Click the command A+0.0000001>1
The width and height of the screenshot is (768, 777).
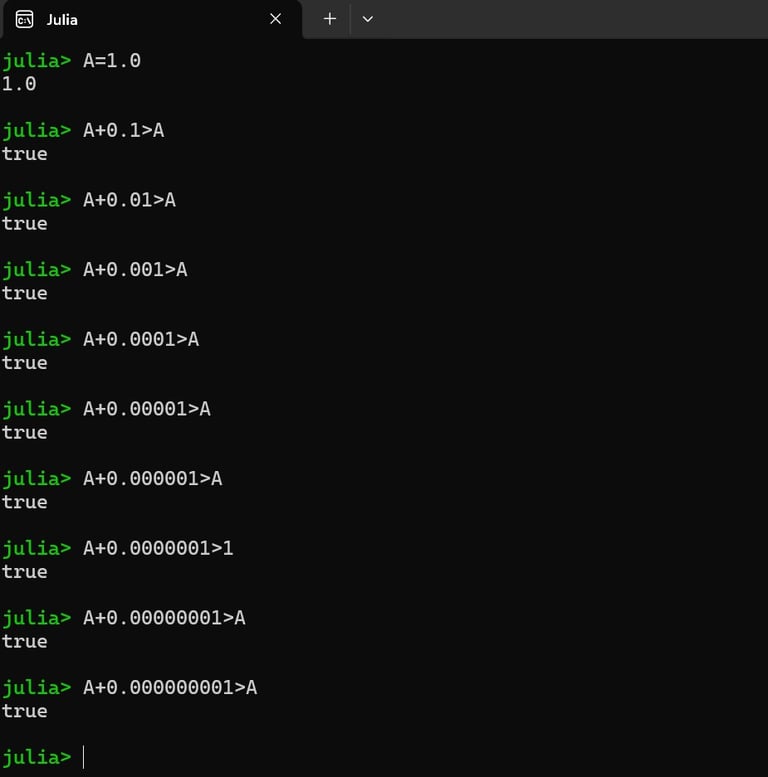coord(159,548)
